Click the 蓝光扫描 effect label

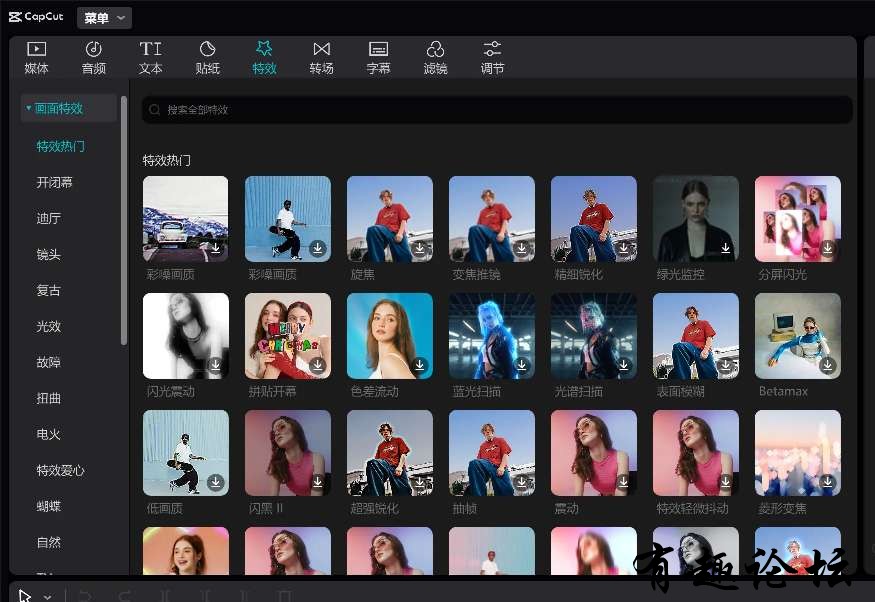476,391
